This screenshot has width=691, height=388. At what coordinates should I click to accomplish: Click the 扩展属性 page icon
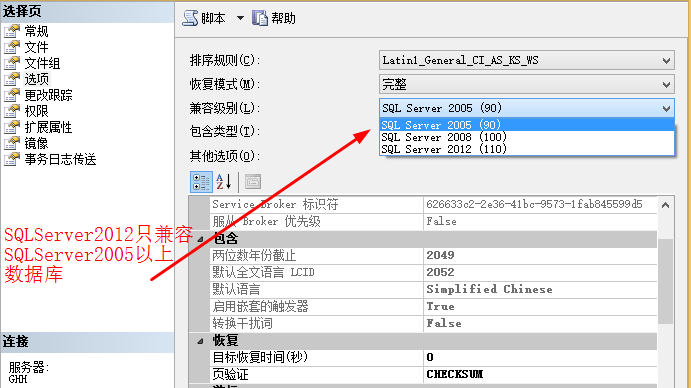pos(12,127)
